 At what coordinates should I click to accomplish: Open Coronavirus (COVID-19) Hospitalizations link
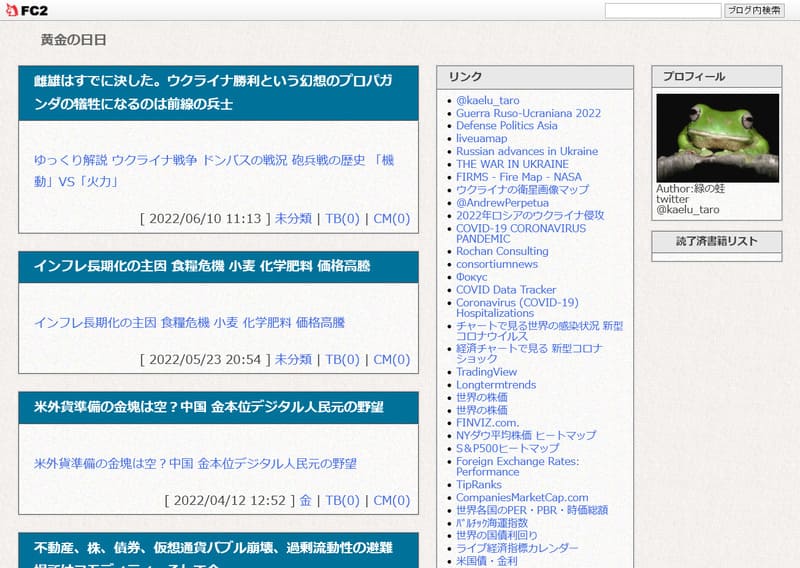point(517,308)
